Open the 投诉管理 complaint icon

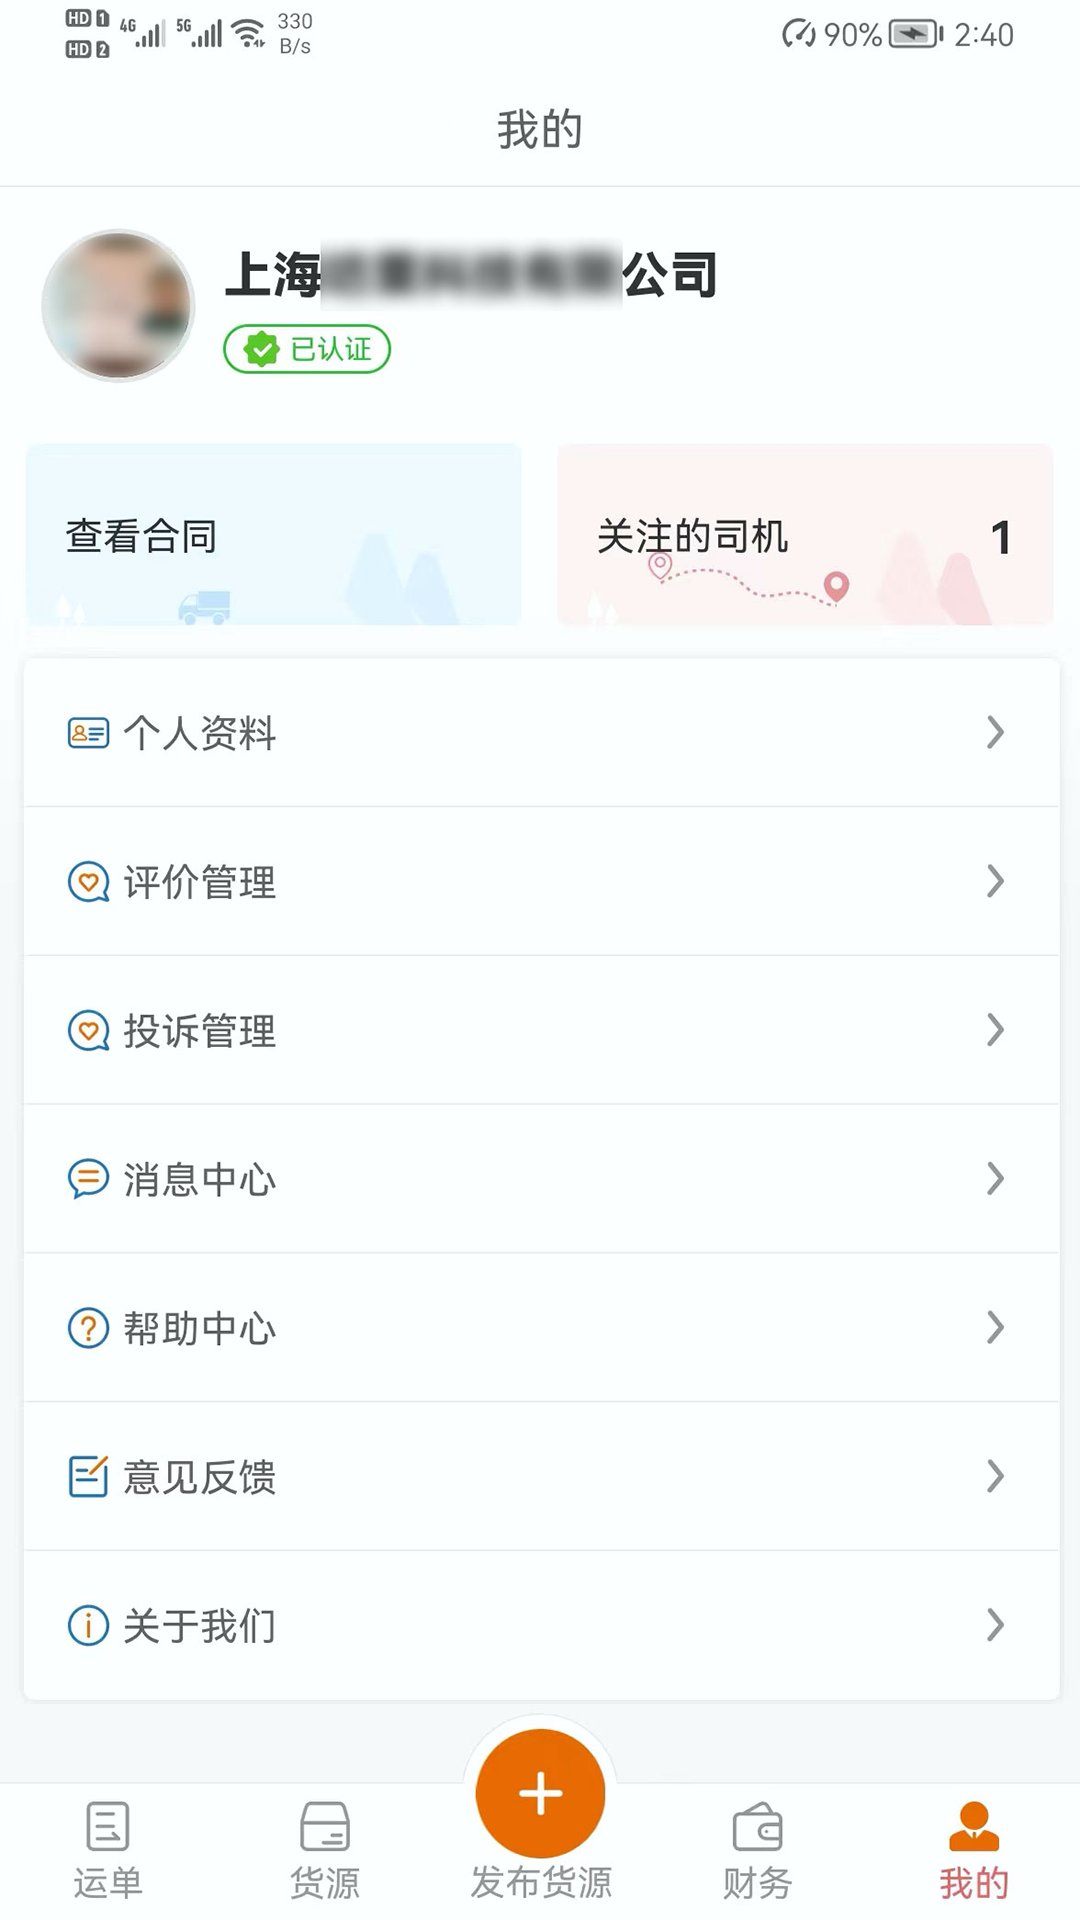pyautogui.click(x=88, y=1030)
